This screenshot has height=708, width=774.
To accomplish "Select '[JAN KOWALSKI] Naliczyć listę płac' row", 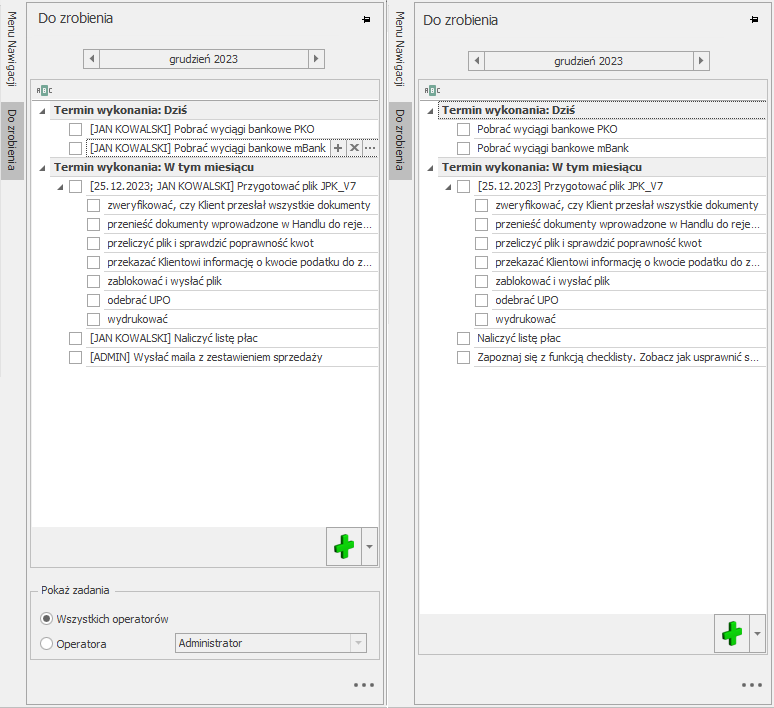I will click(232, 338).
